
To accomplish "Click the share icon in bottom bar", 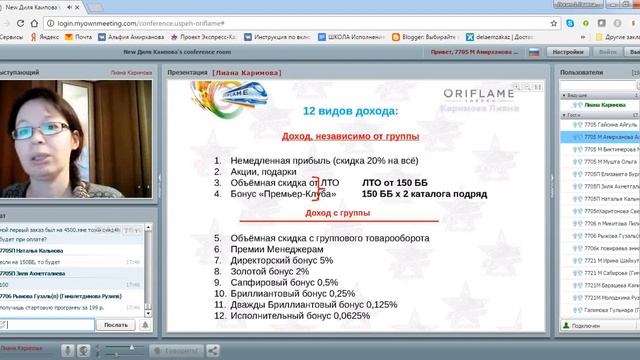I will tap(213, 351).
